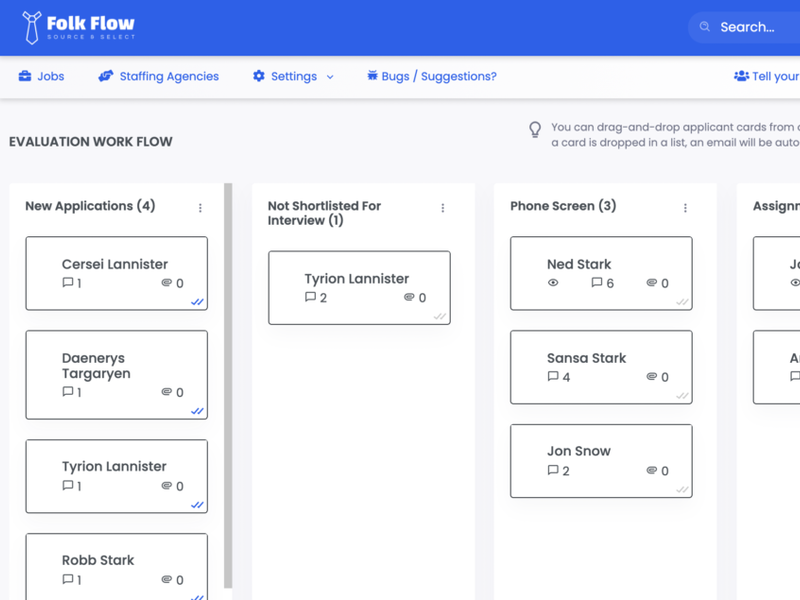
Task: Click the gray double-check mark on Jon Snow's card
Action: [x=683, y=489]
